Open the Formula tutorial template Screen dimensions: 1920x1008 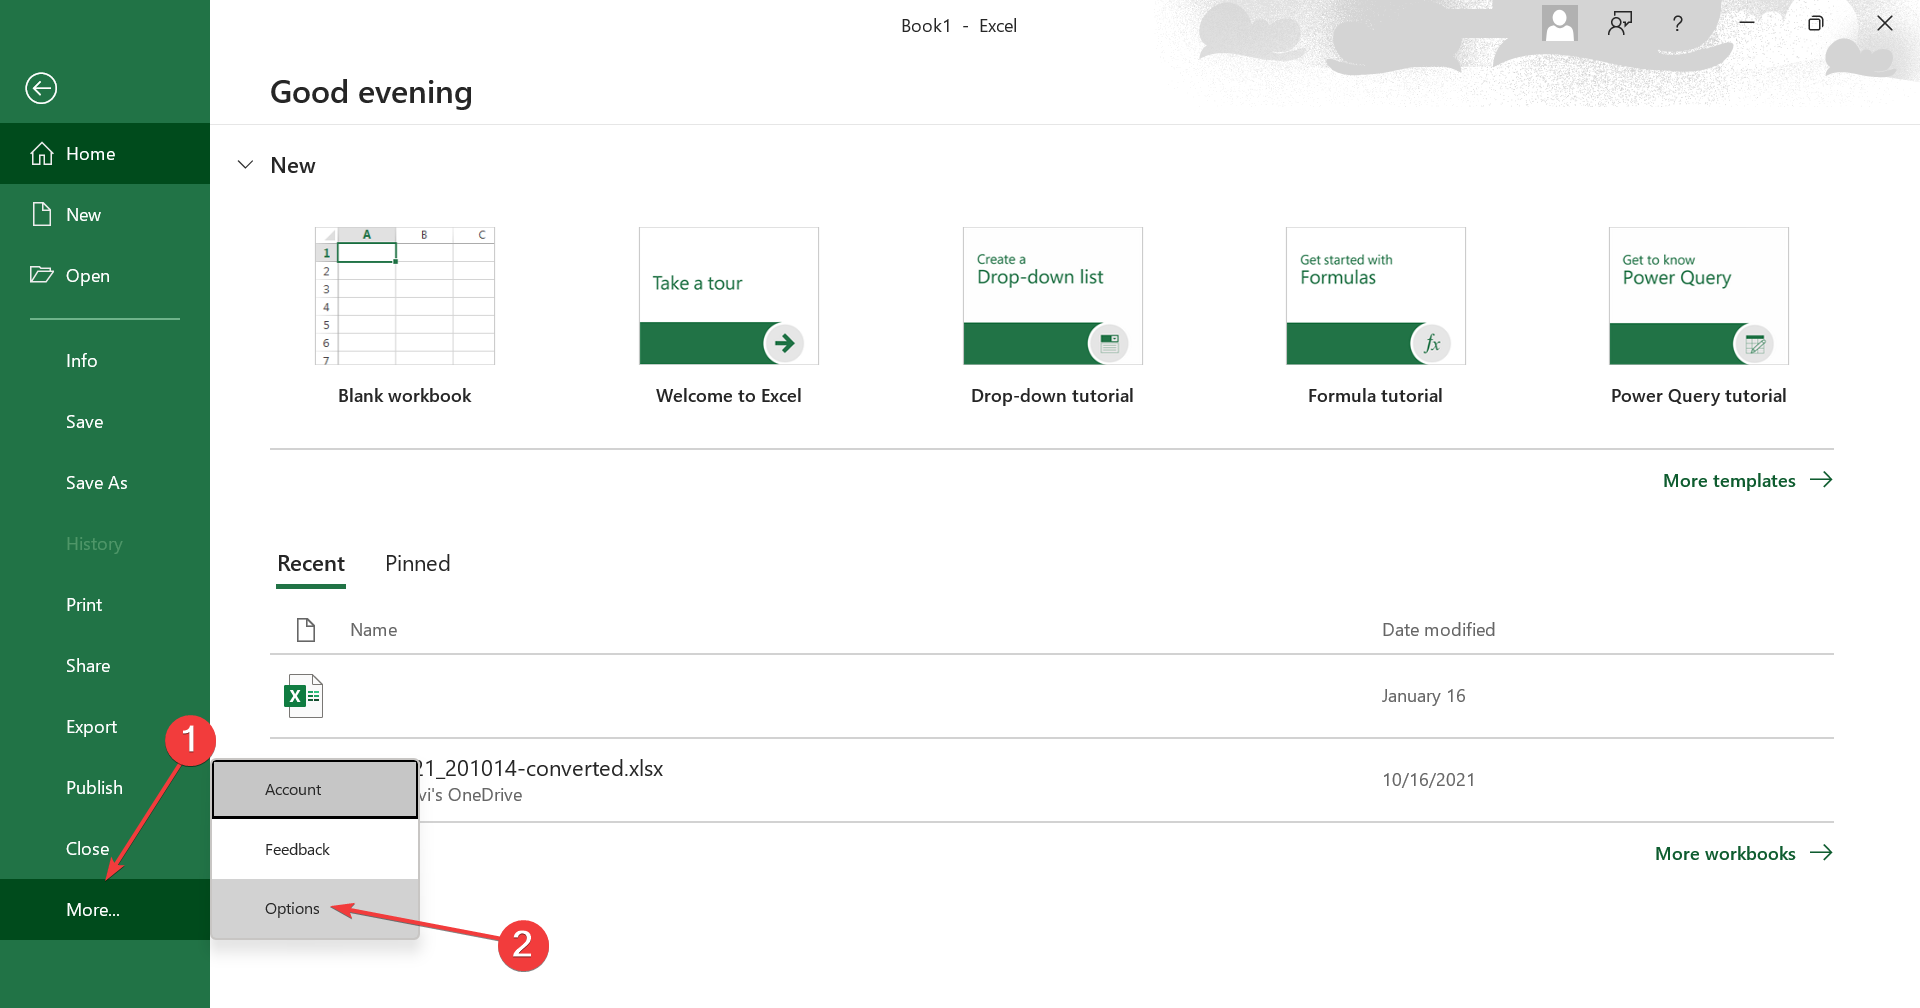[x=1376, y=296]
